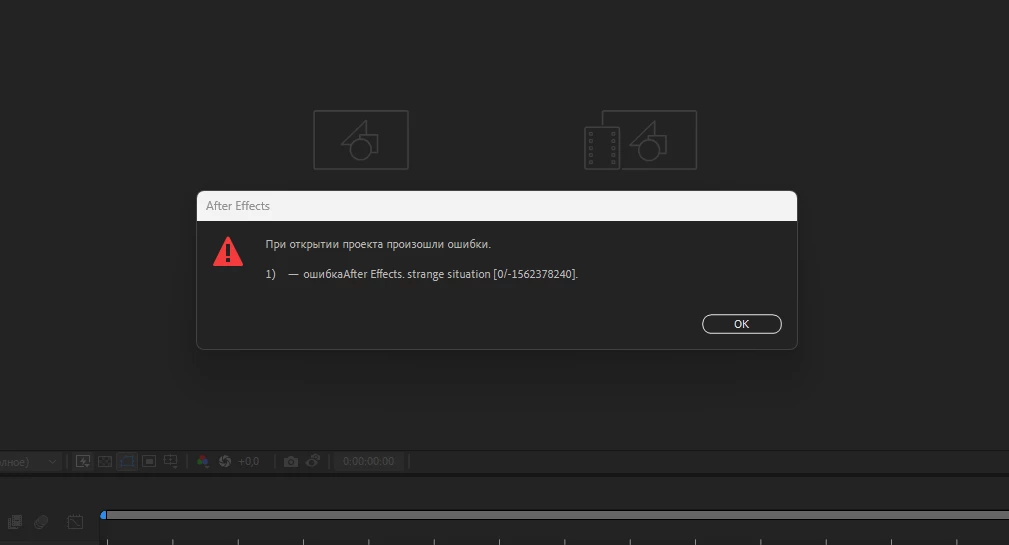Click the After Effects dialog title
Viewport: 1009px width, 545px height.
coord(237,206)
